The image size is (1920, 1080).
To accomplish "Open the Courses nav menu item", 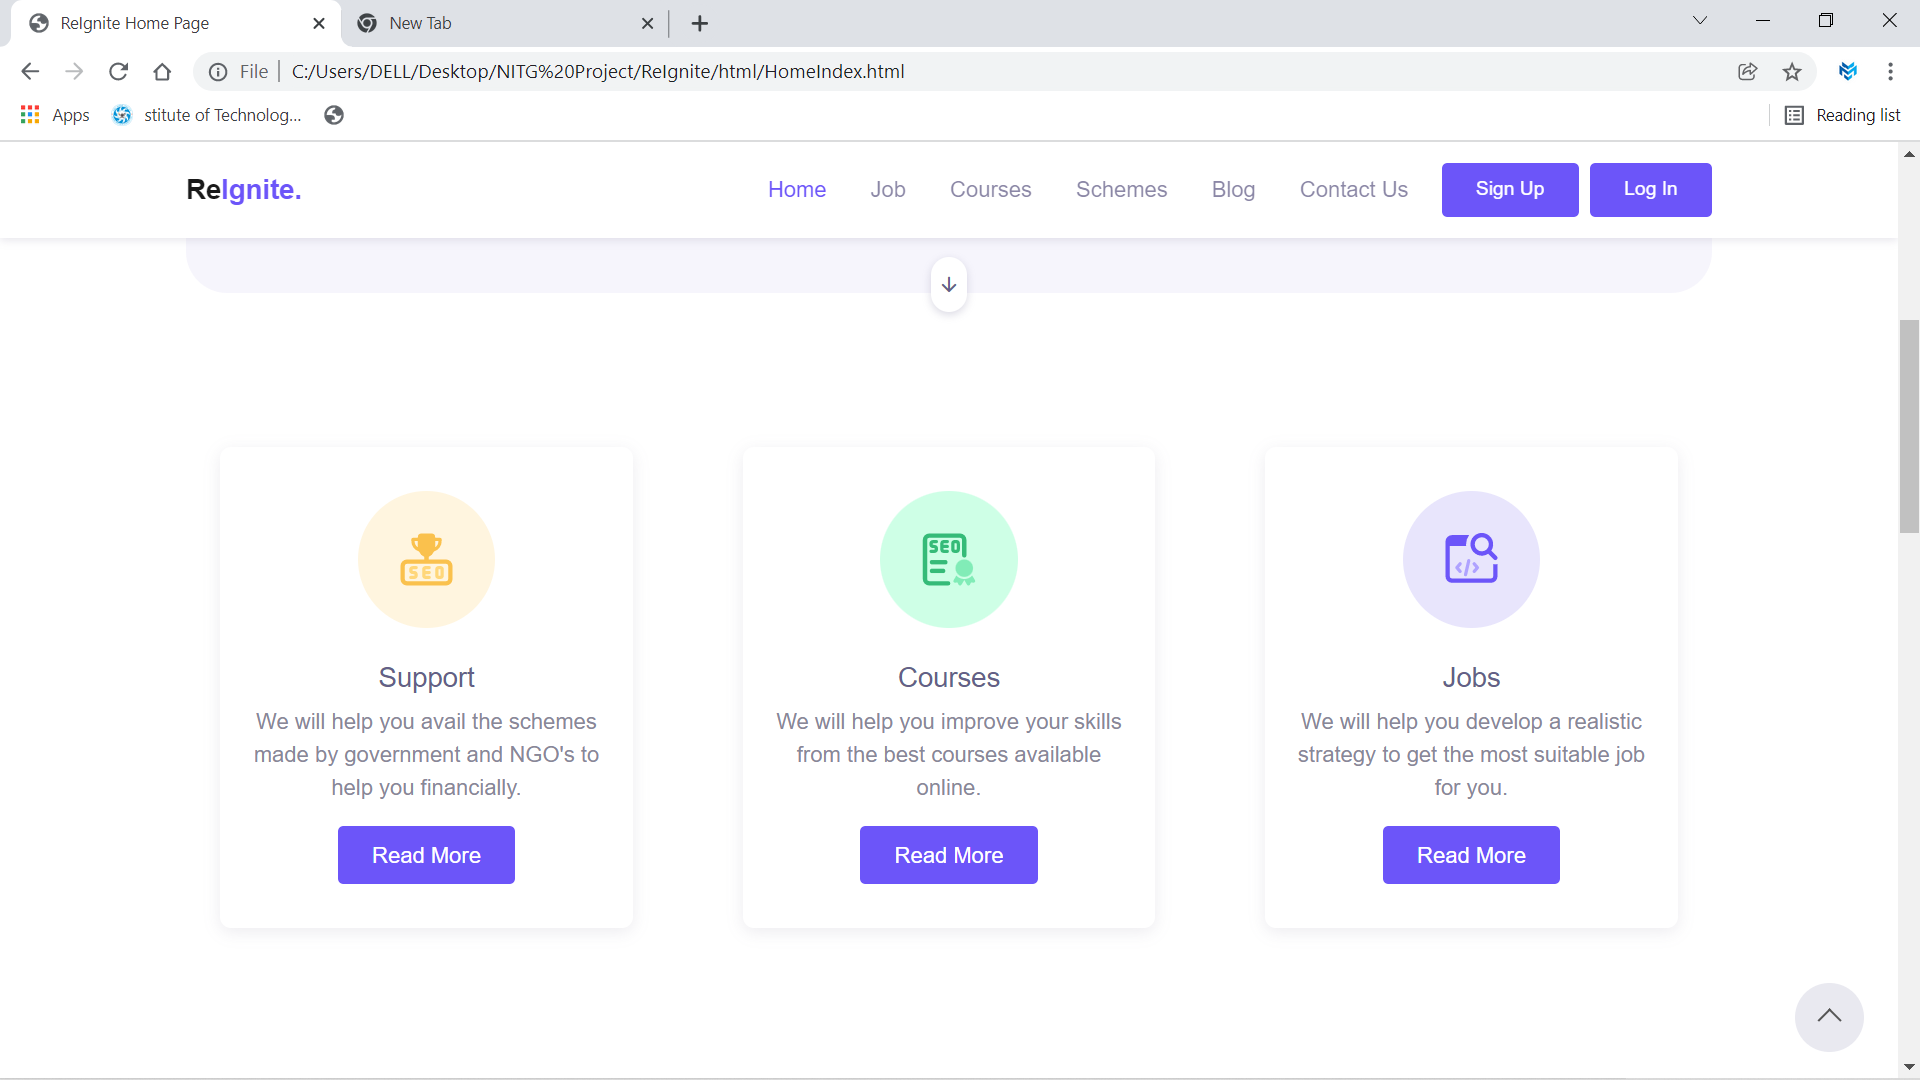I will [990, 190].
